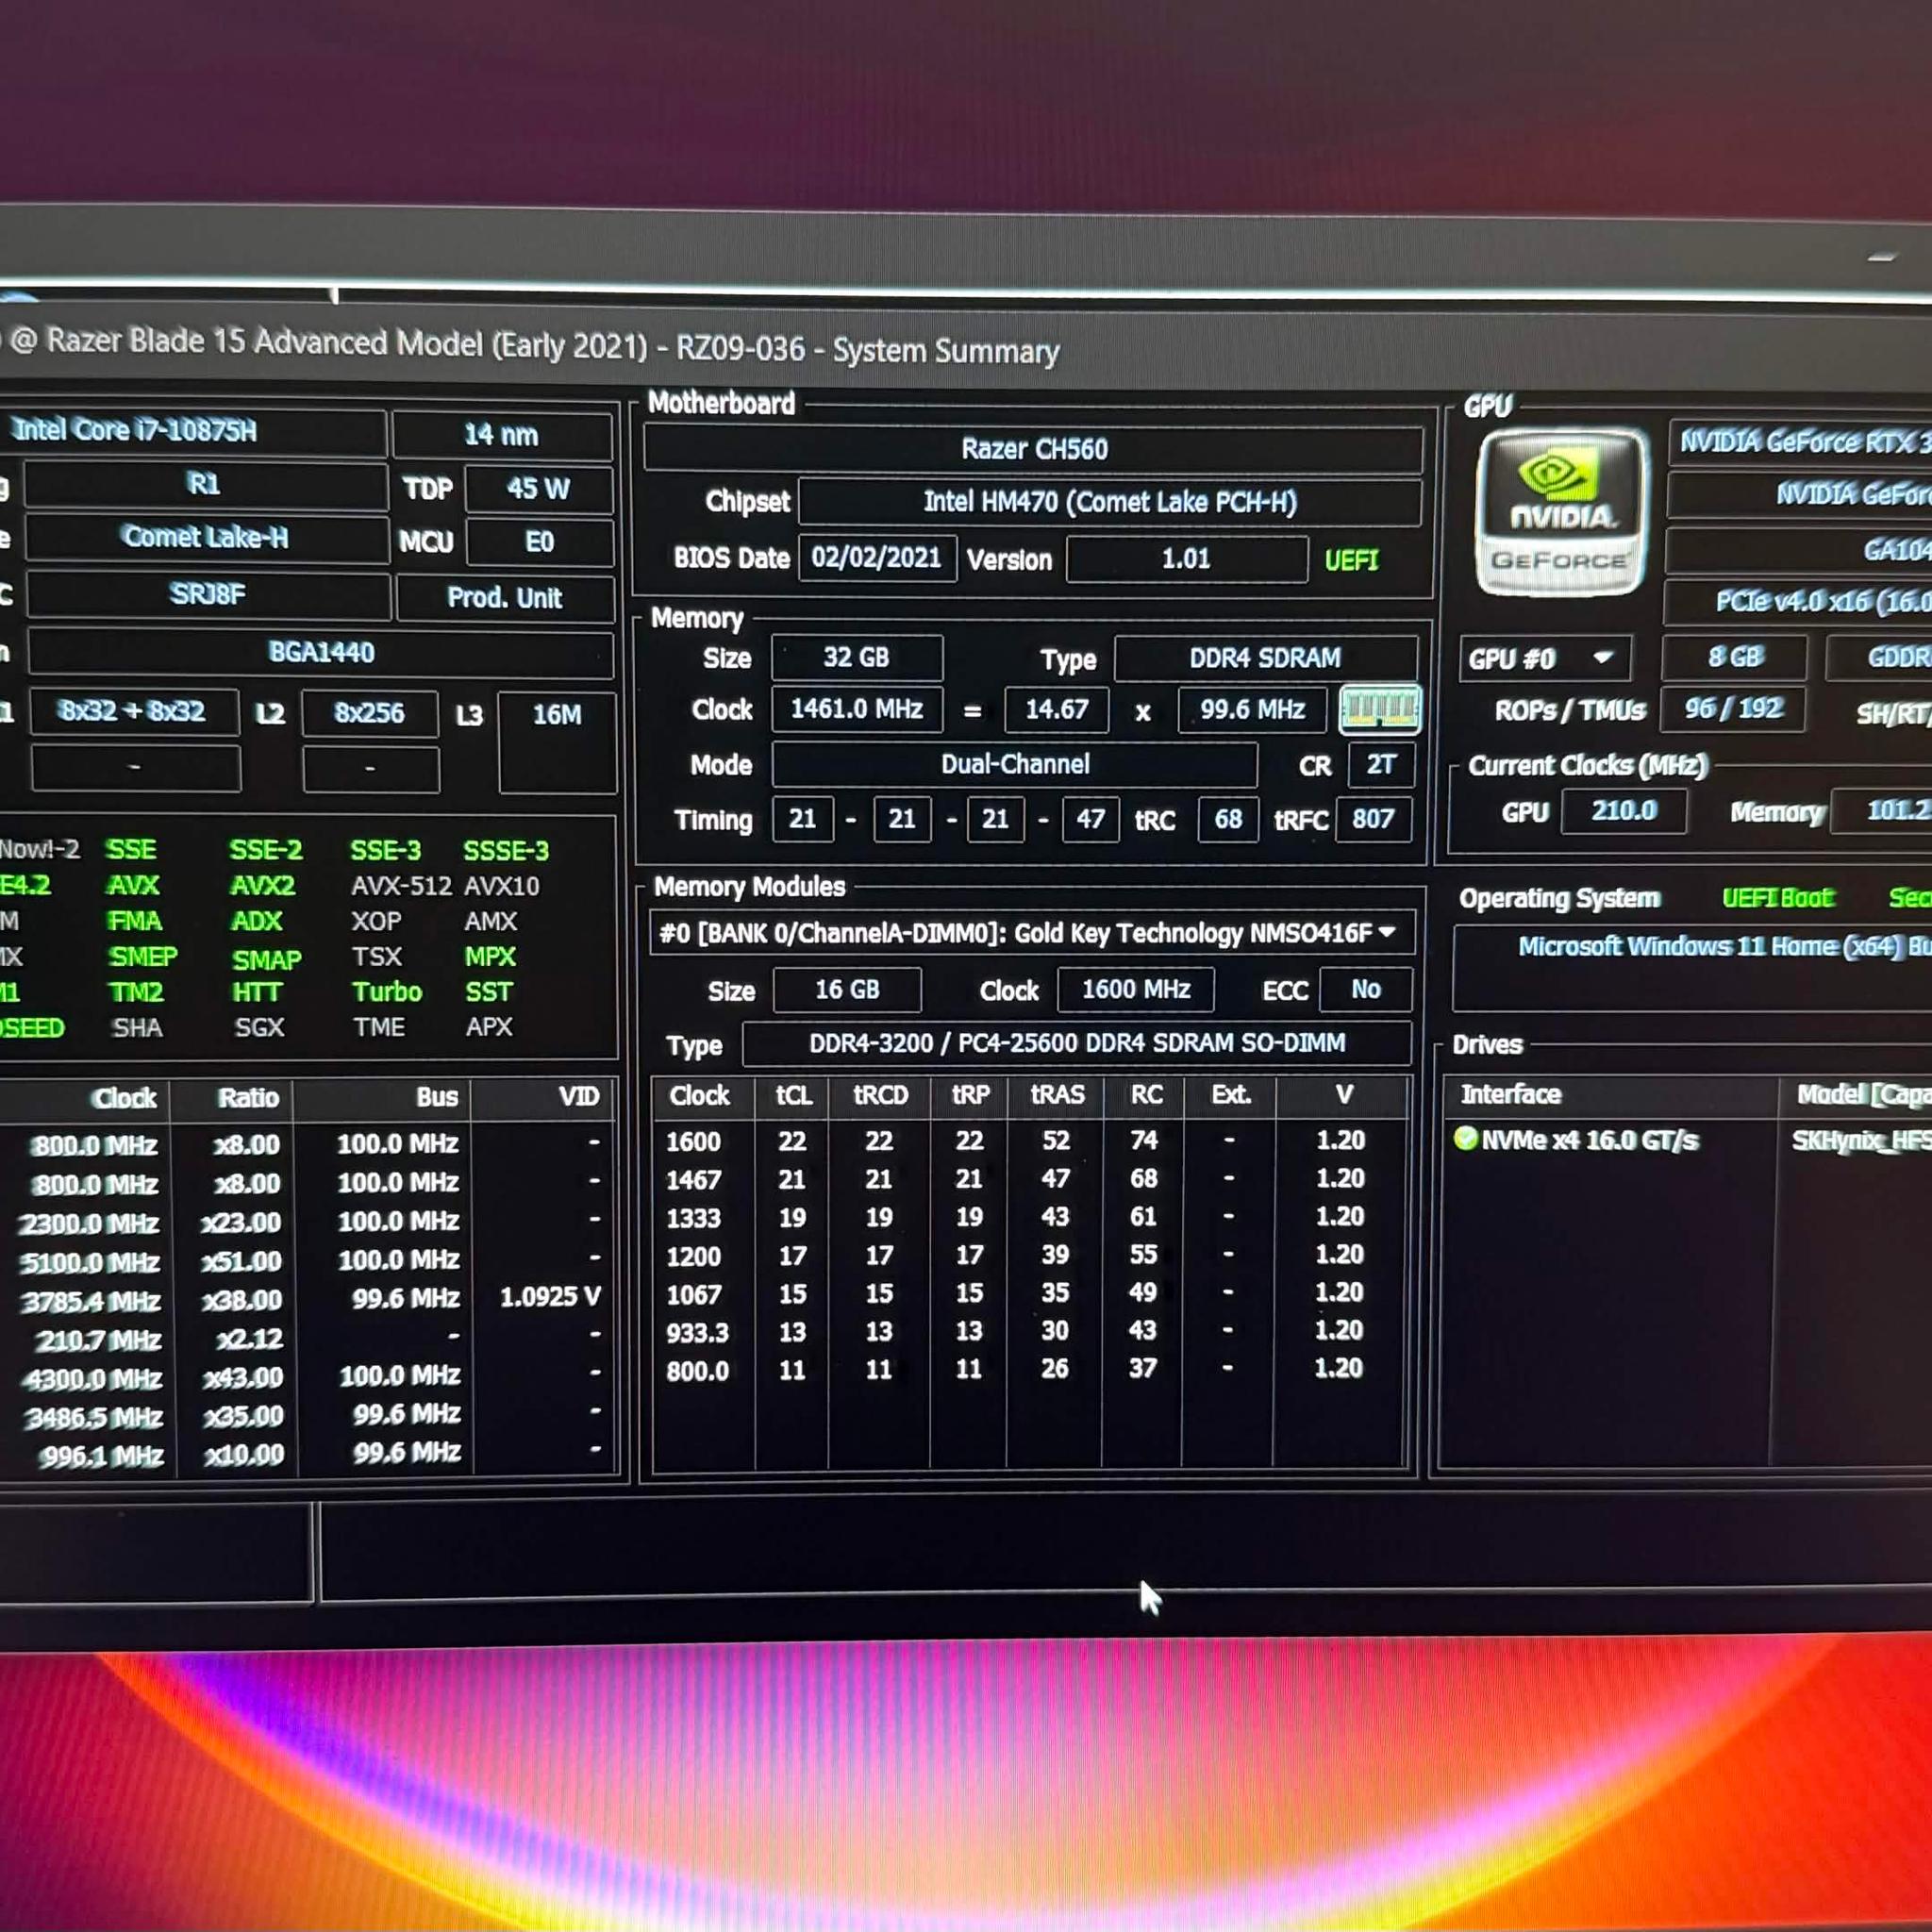
Task: Click the DDR4-3200 / PC4-25600 type field
Action: [1077, 1044]
